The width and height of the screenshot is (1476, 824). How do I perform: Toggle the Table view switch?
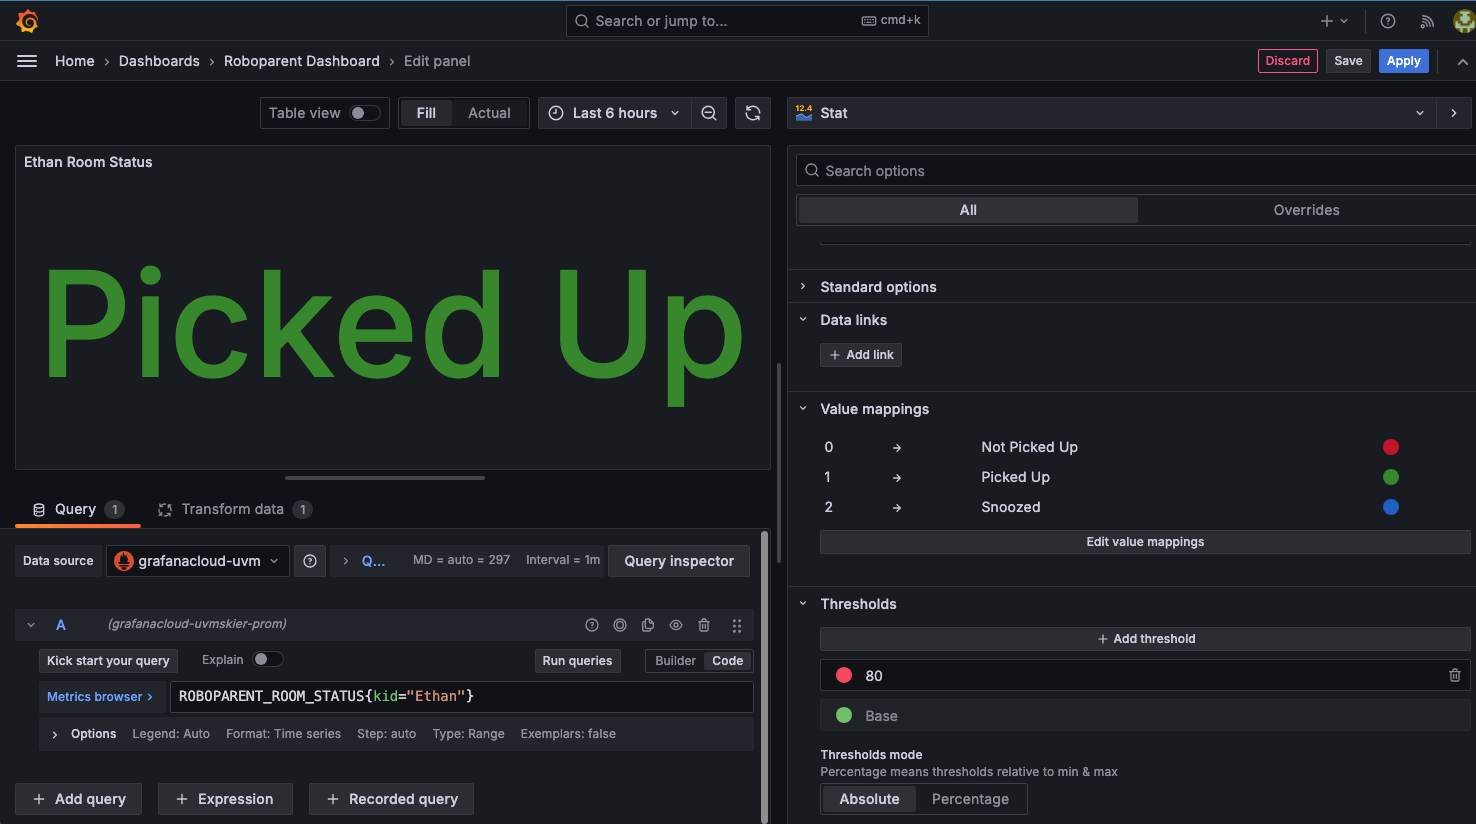pyautogui.click(x=365, y=113)
